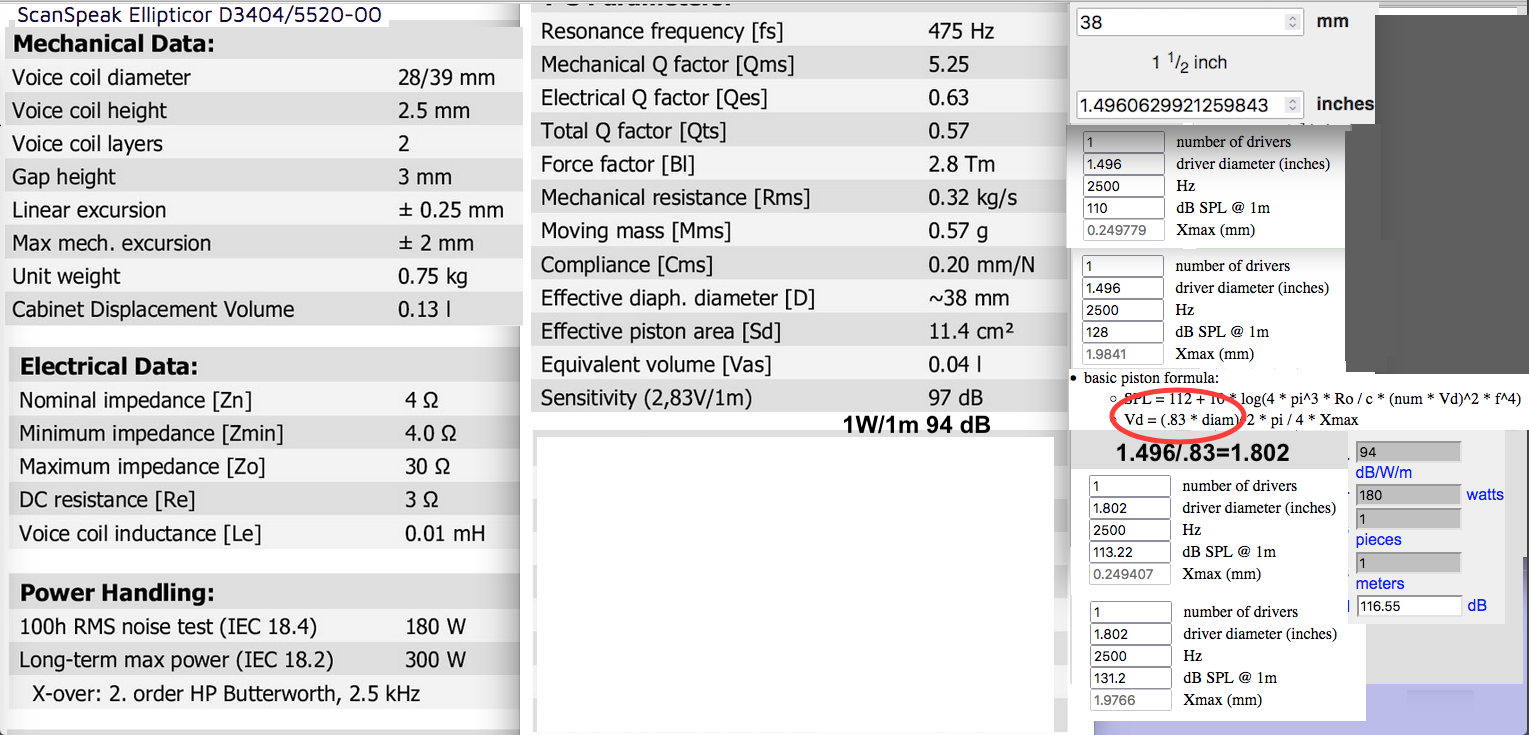Select the effective piston area value 11.4 cm²
This screenshot has height=735, width=1529.
point(971,331)
